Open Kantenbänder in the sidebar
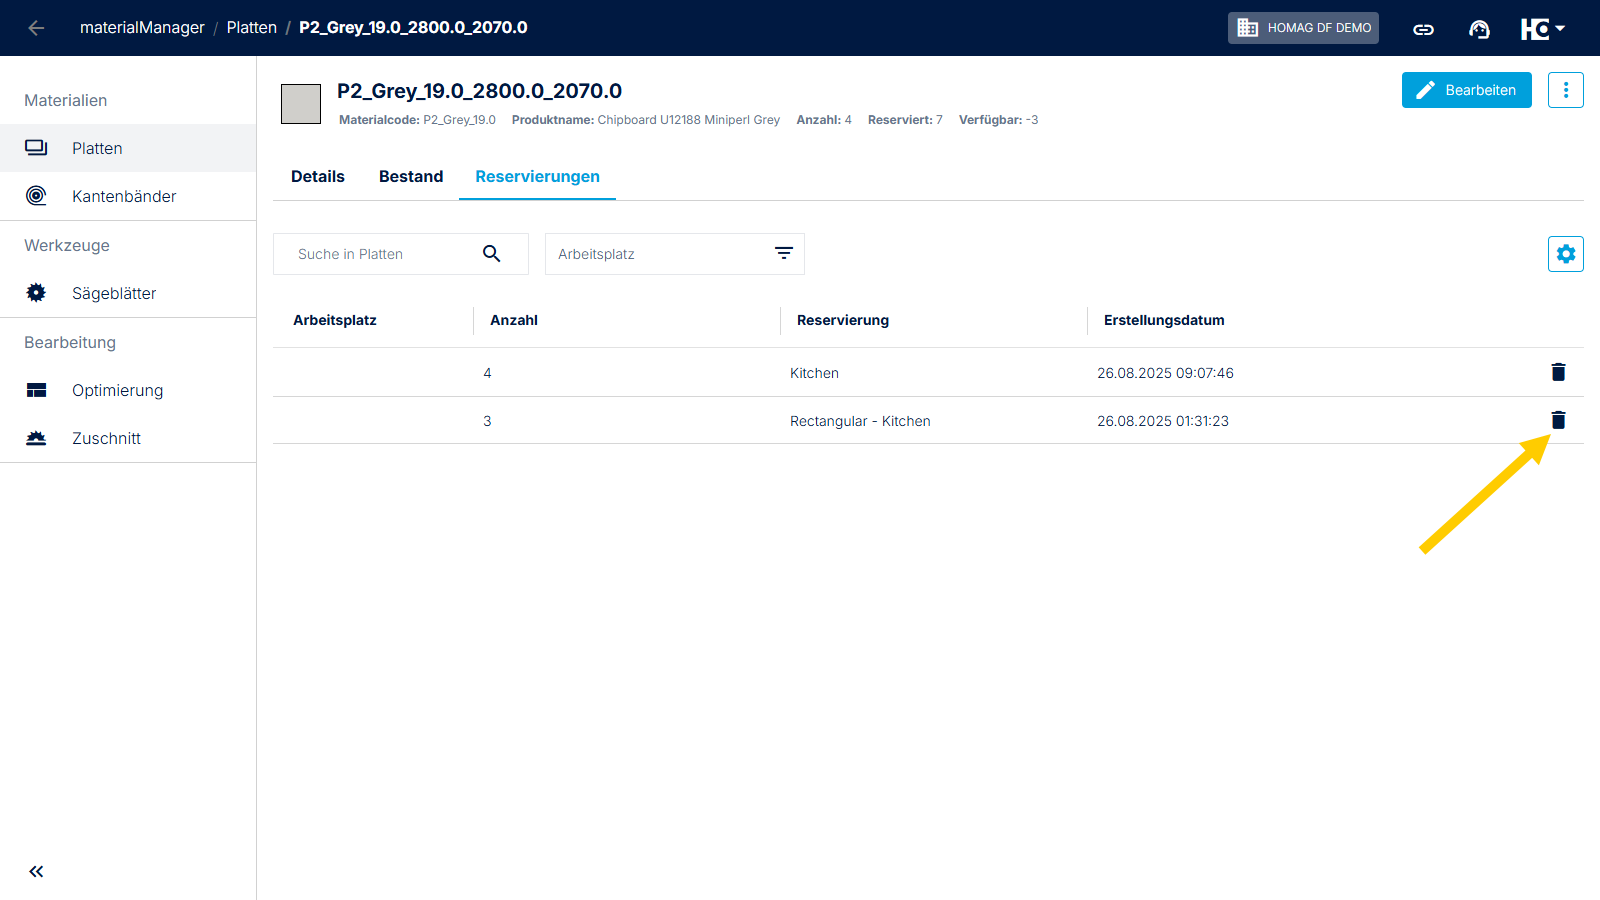This screenshot has height=900, width=1600. pos(128,196)
